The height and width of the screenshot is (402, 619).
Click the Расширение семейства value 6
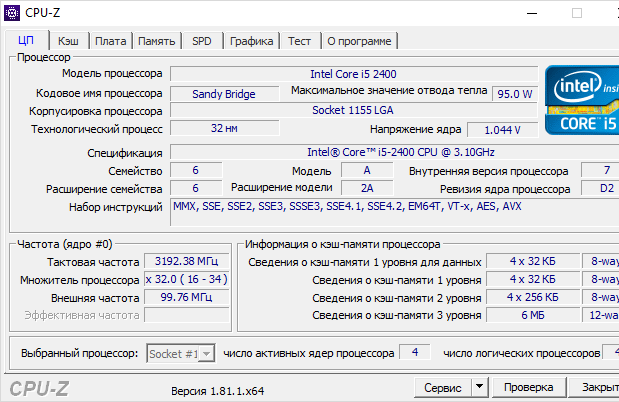(196, 188)
